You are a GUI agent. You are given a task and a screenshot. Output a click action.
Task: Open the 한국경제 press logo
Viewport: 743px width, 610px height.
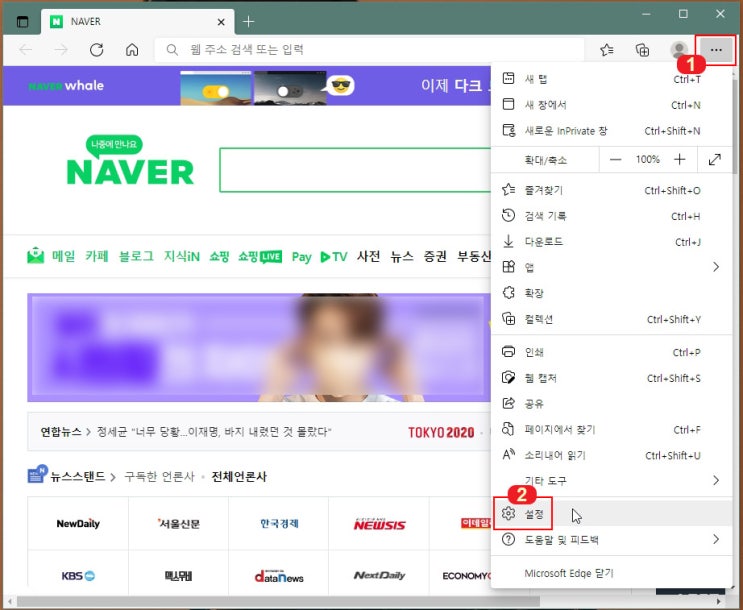279,524
